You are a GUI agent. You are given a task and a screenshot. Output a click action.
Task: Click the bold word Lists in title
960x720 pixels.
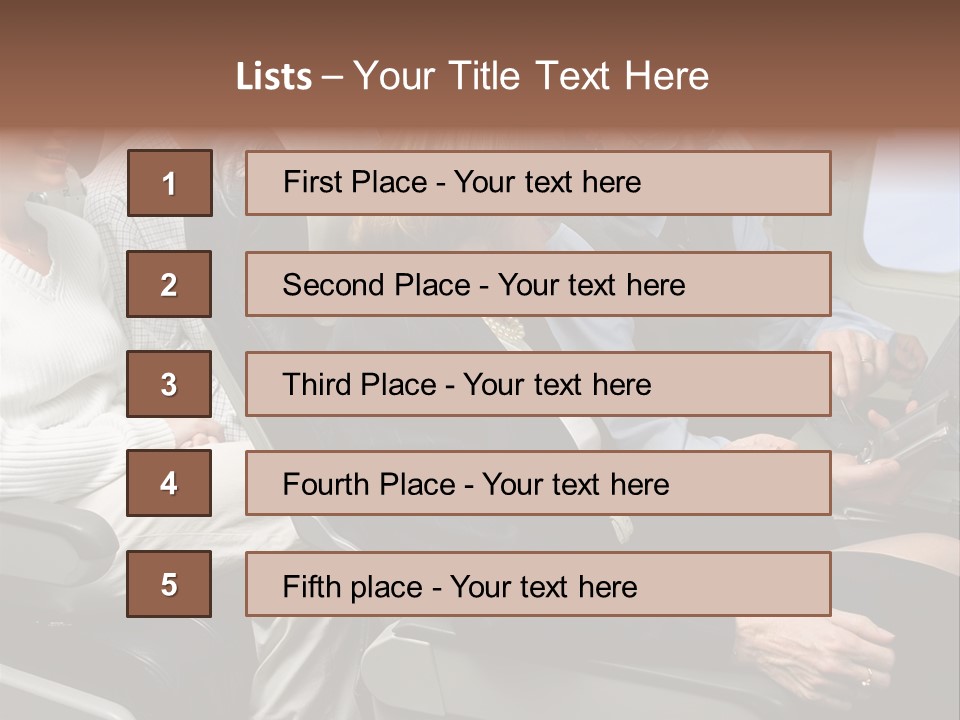[x=274, y=77]
